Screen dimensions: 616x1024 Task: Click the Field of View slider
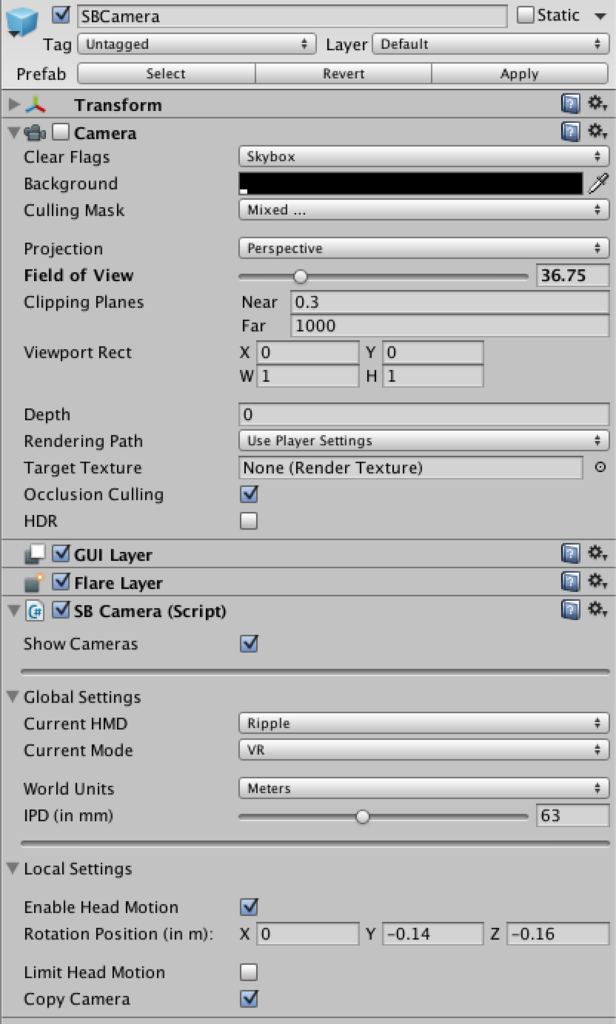(383, 276)
